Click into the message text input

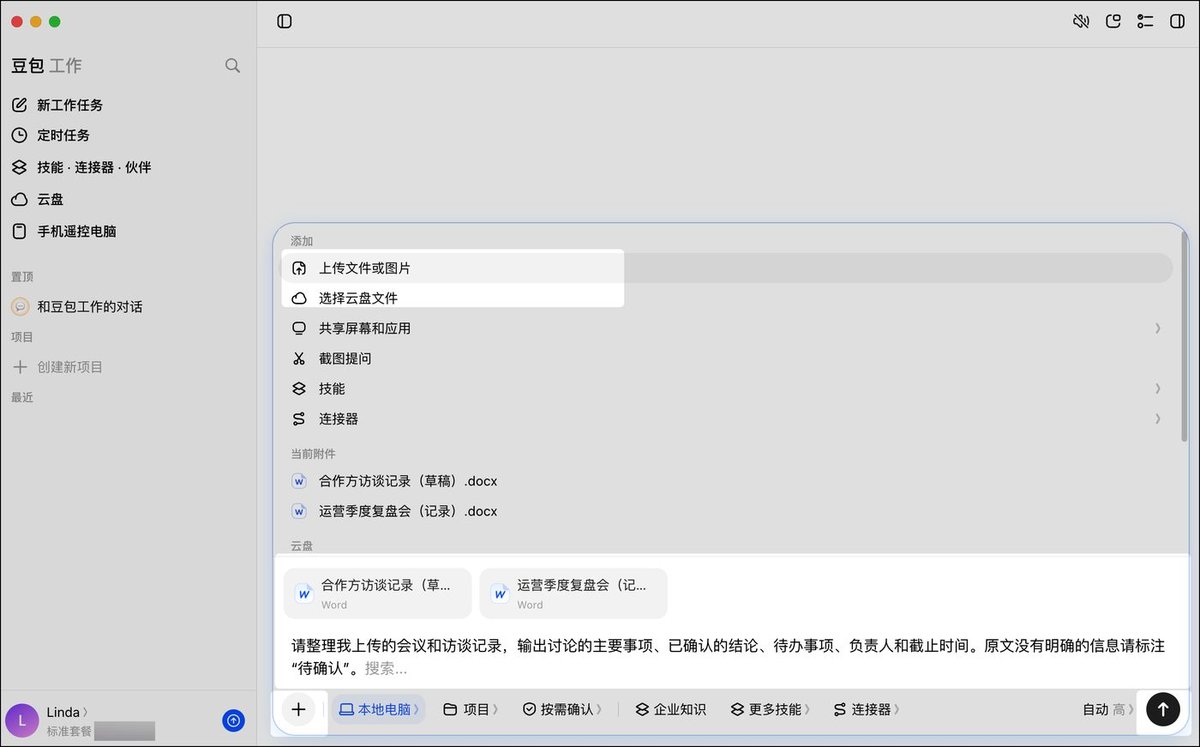[728, 656]
